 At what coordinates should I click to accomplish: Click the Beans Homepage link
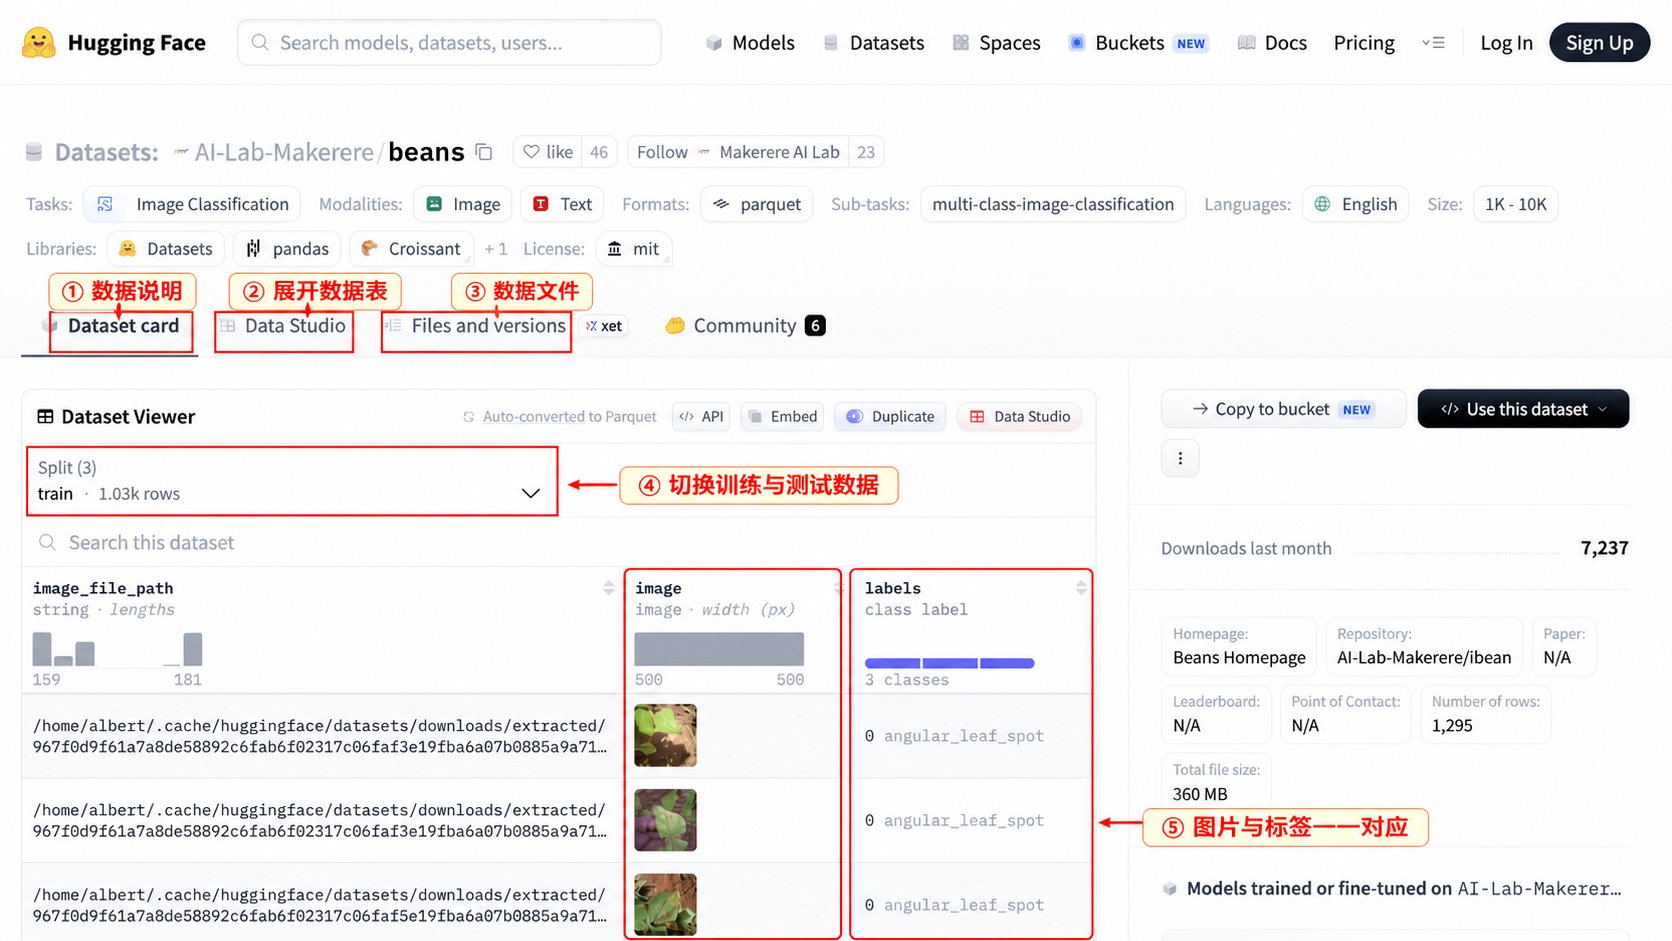pyautogui.click(x=1239, y=658)
